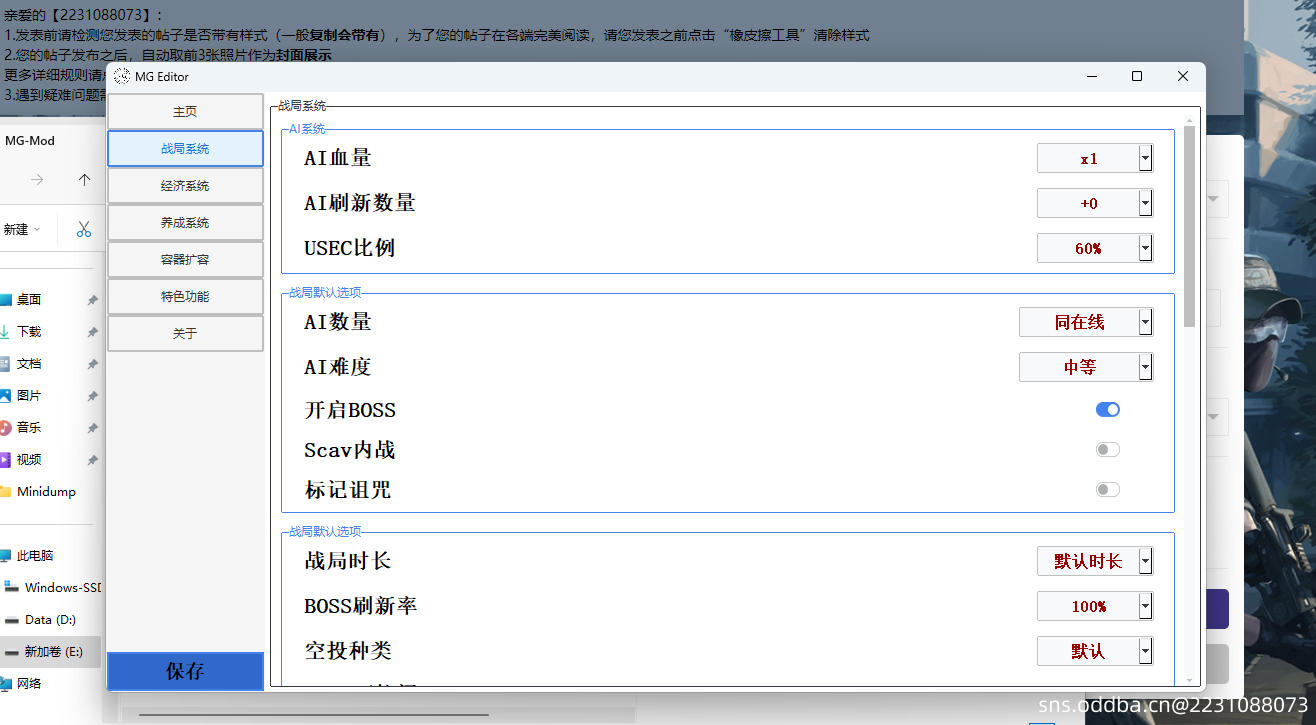Click the 保存 save button
The width and height of the screenshot is (1316, 725).
pos(185,671)
